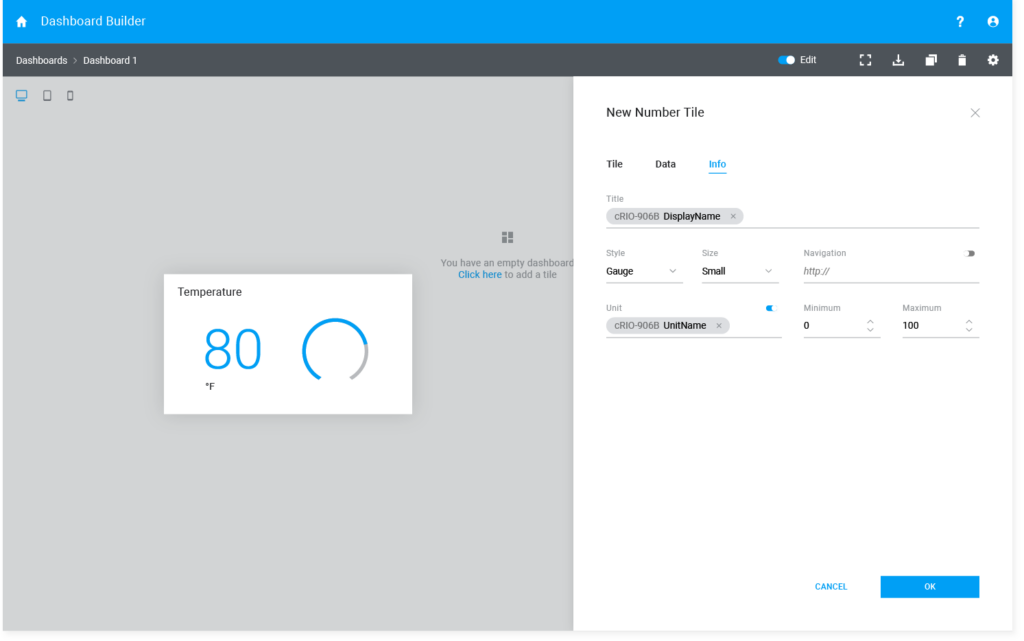
Task: Toggle the Unit binding switch
Action: coord(771,308)
